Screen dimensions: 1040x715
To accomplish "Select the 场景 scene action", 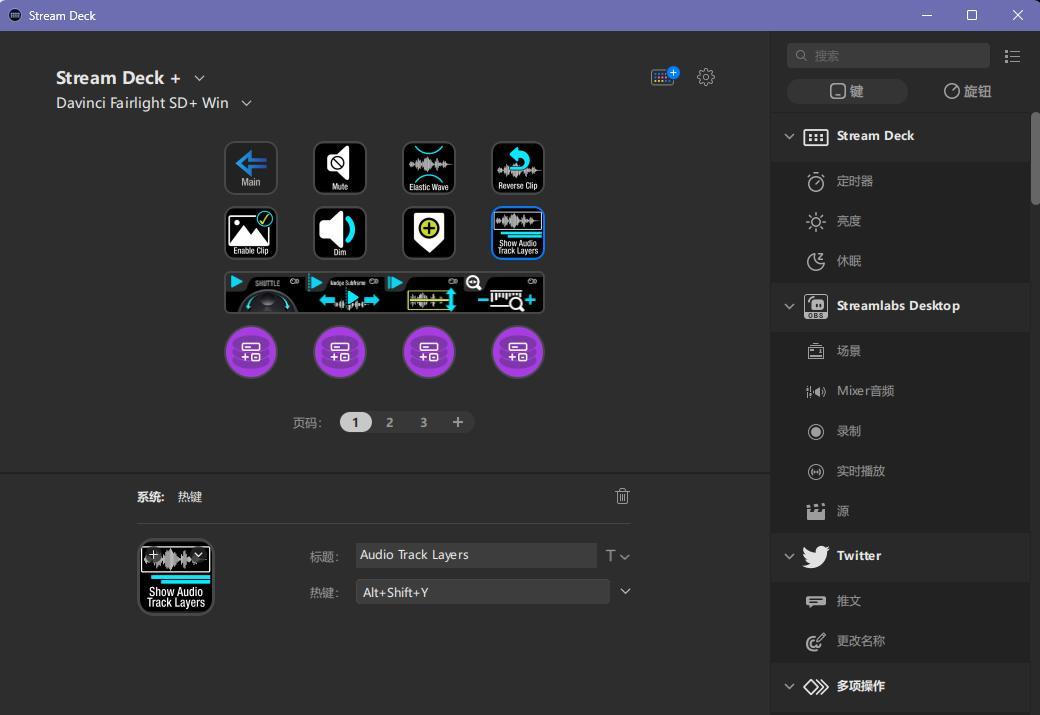I will pos(902,351).
